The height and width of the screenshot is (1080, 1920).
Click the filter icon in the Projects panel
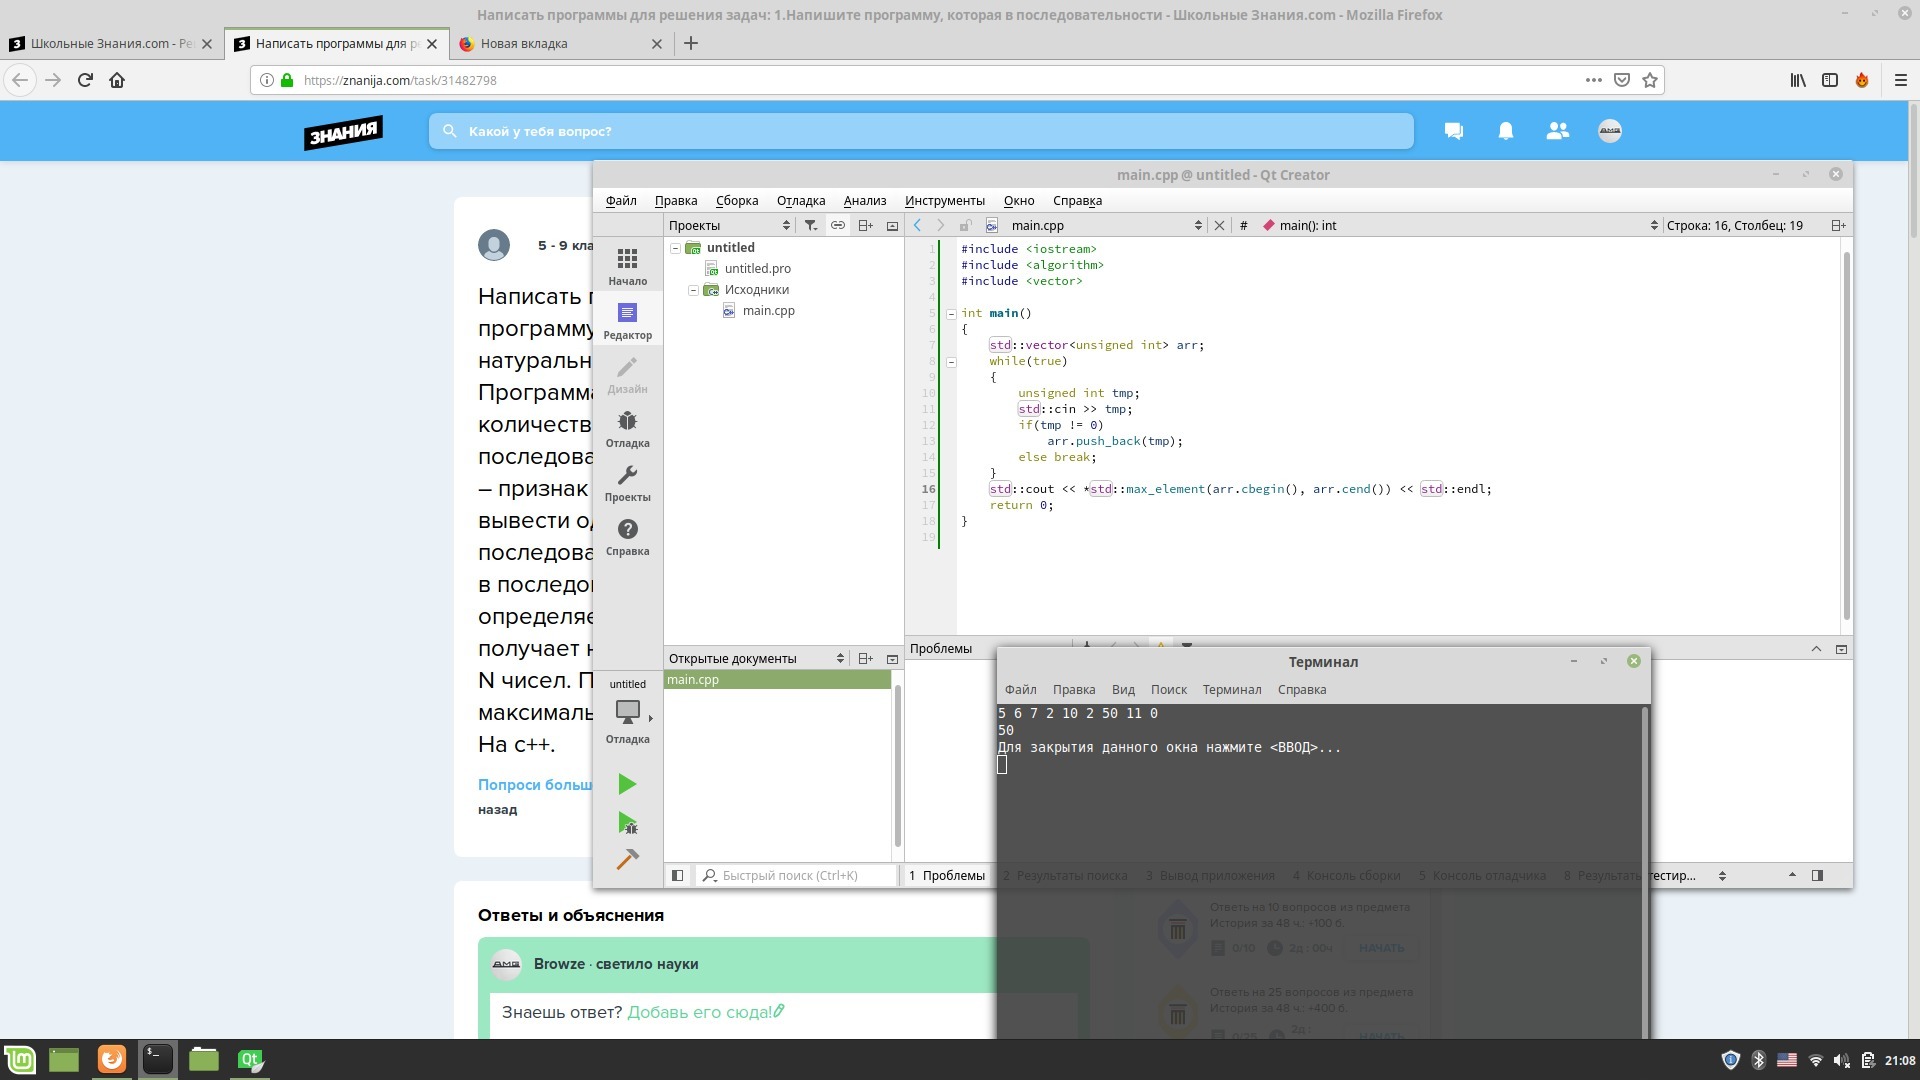coord(811,226)
